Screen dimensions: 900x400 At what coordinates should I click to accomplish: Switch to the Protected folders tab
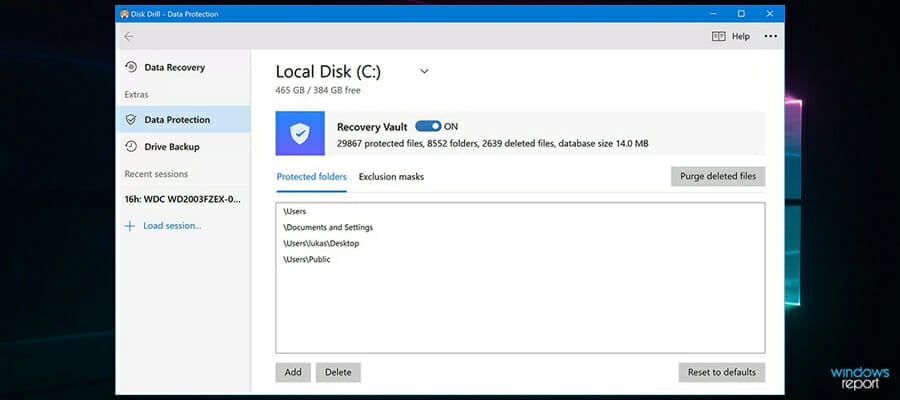click(312, 177)
